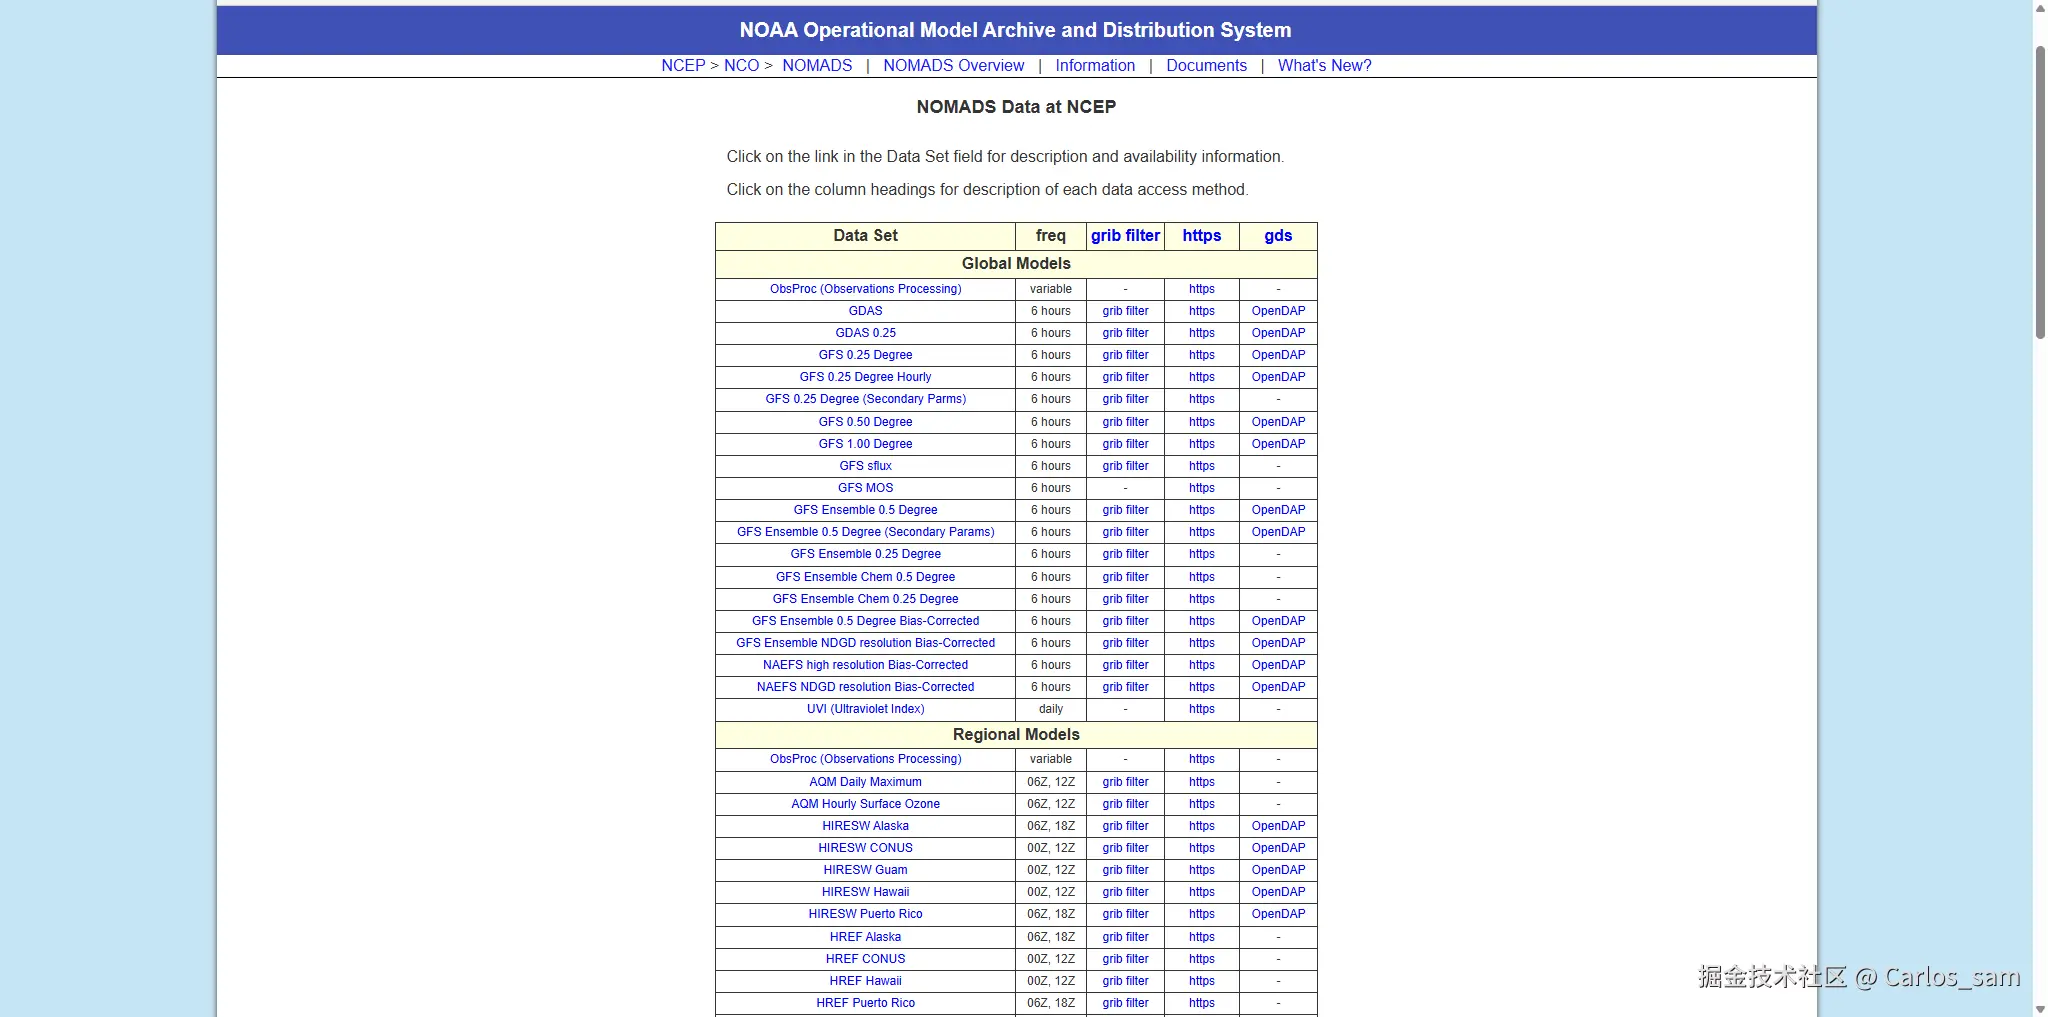Open the Documents navigation link
Viewport: 2048px width, 1017px height.
(x=1206, y=66)
